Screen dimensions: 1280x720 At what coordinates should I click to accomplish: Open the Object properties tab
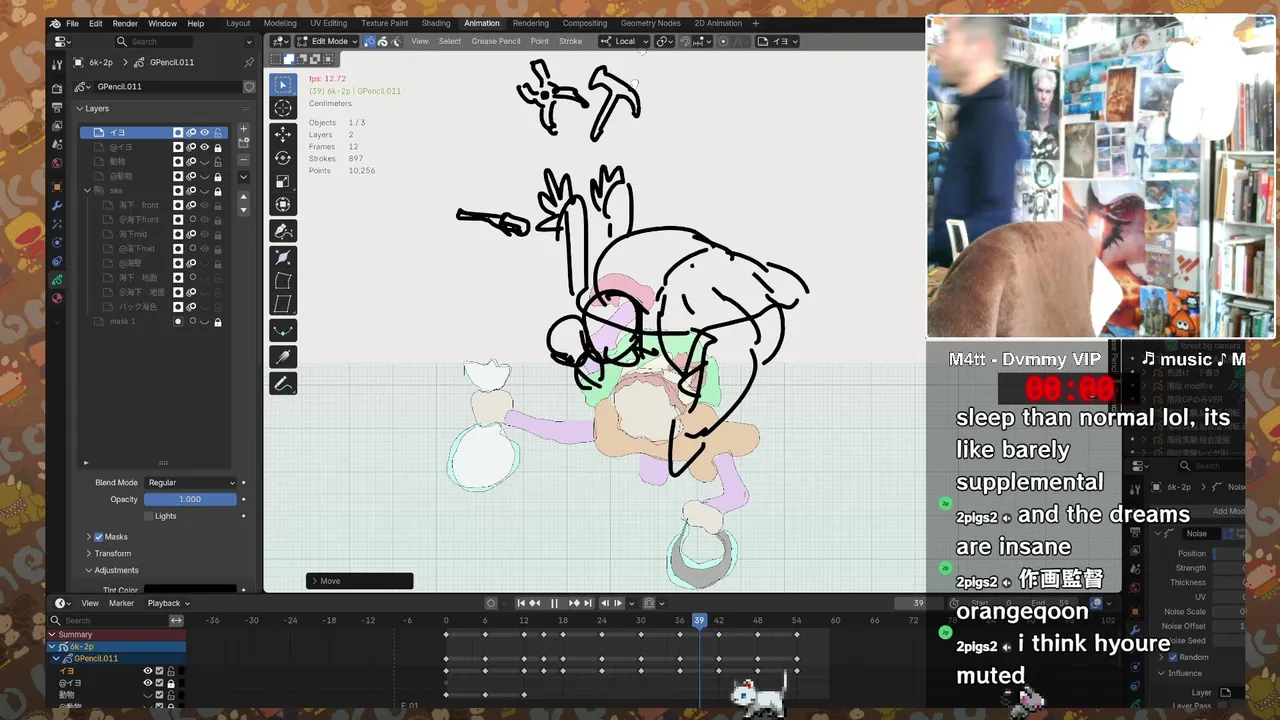57,187
